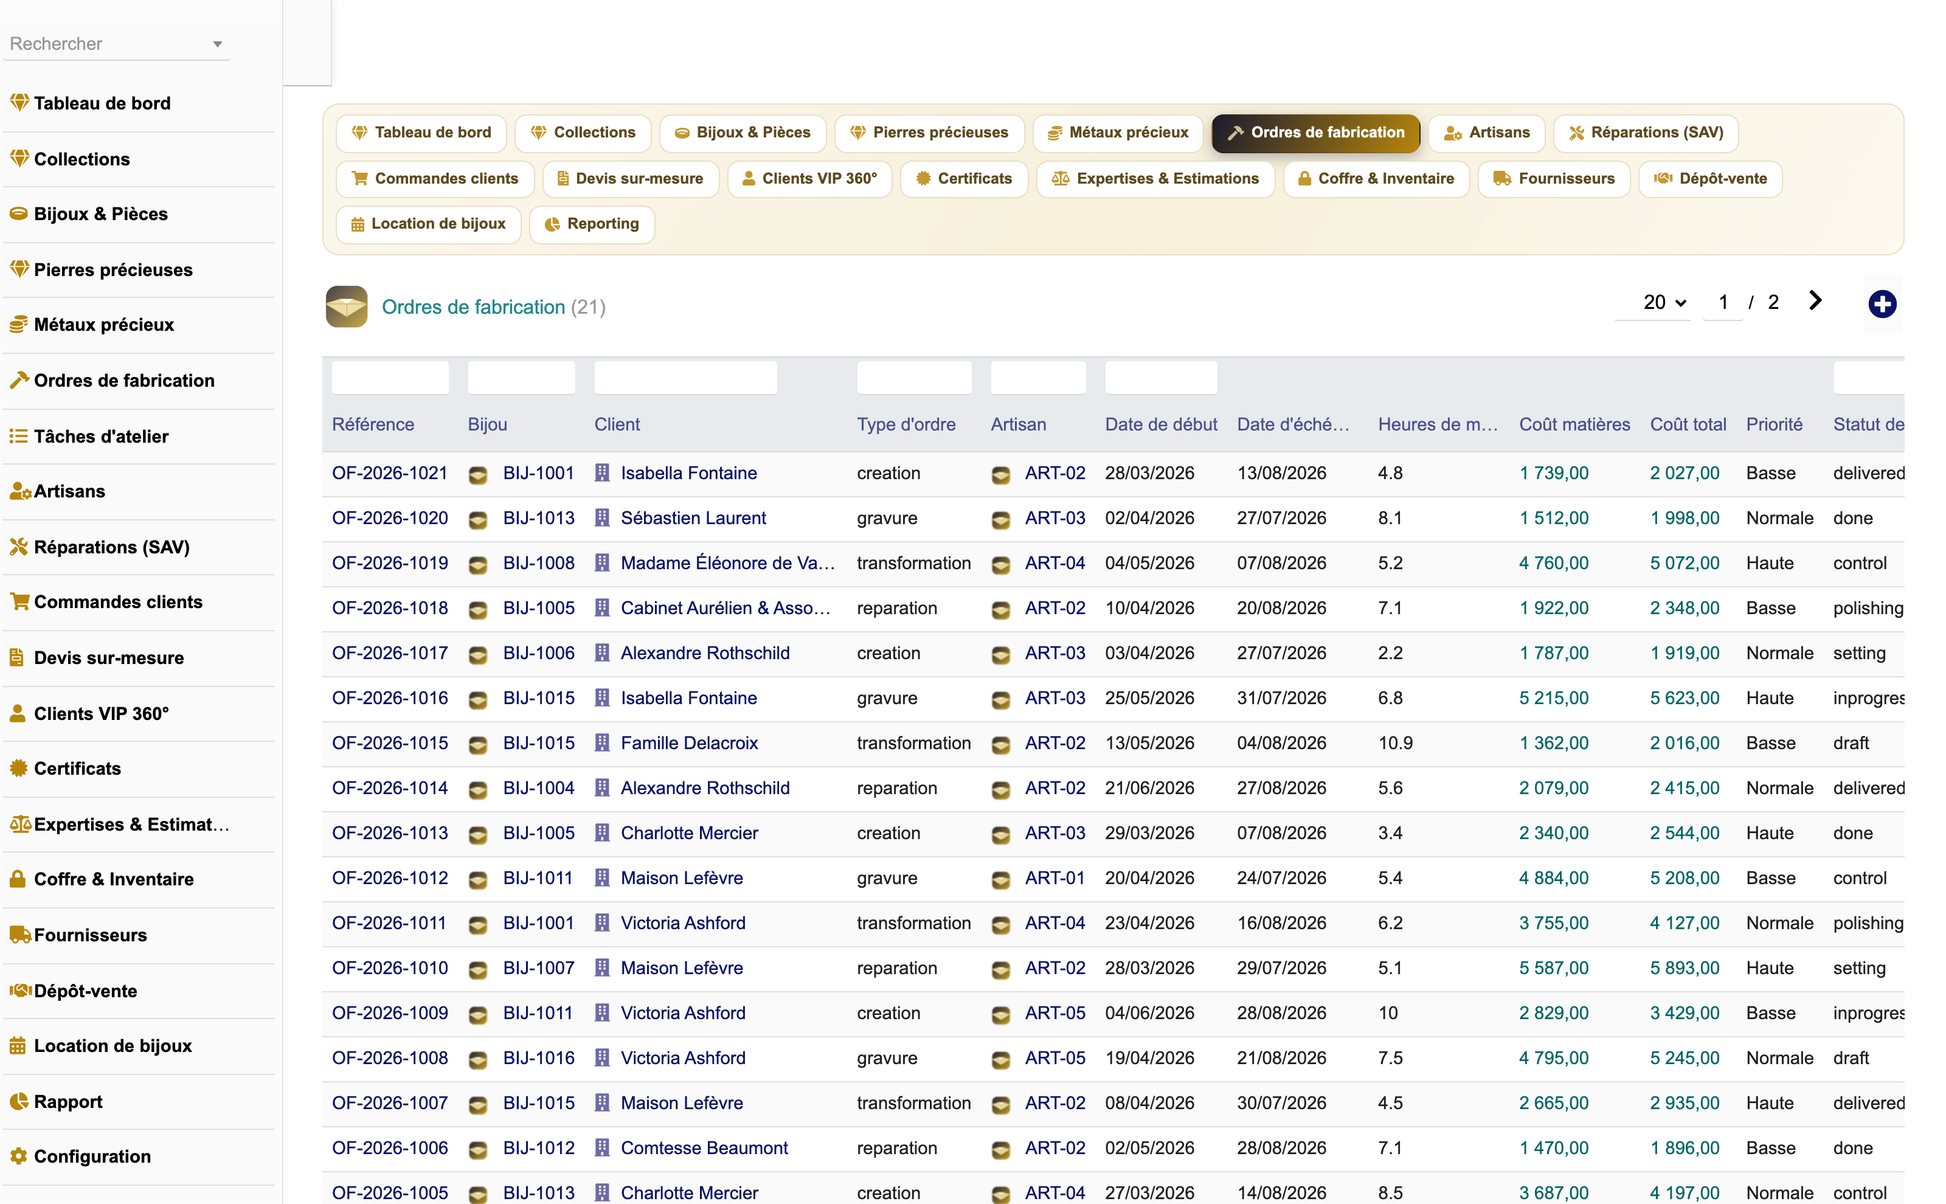Image resolution: width=1946 pixels, height=1204 pixels.
Task: Select date 13/05/2026 in Famille Delacroix row
Action: [x=1150, y=743]
